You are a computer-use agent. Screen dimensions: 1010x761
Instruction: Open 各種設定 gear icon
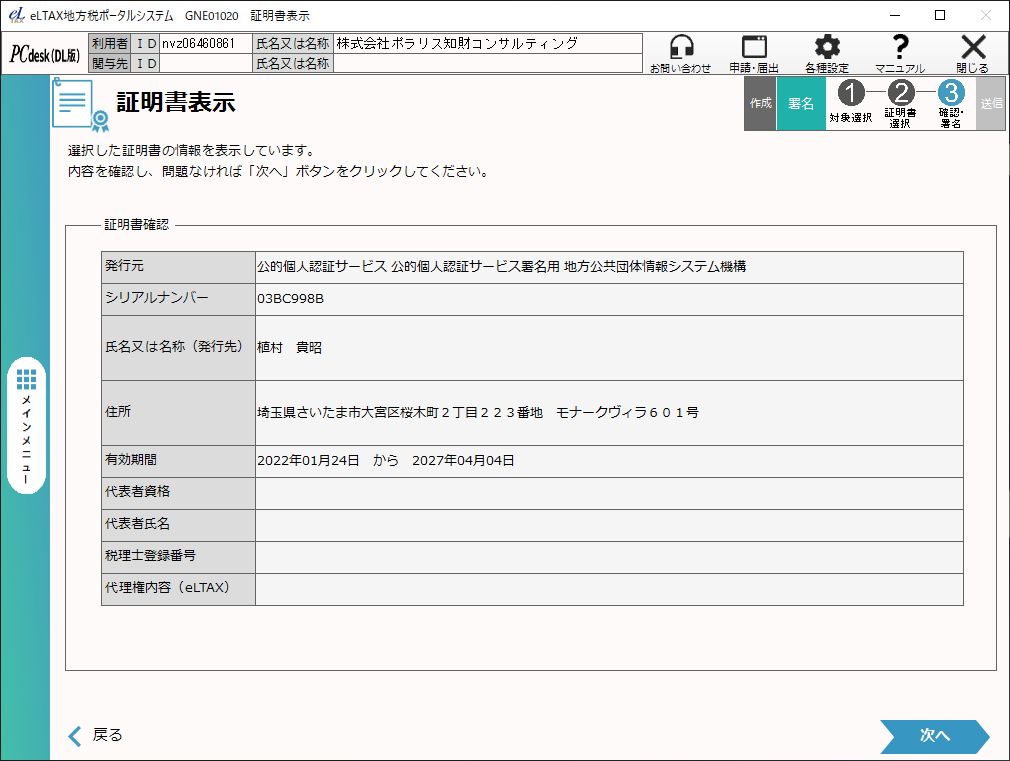coord(827,47)
